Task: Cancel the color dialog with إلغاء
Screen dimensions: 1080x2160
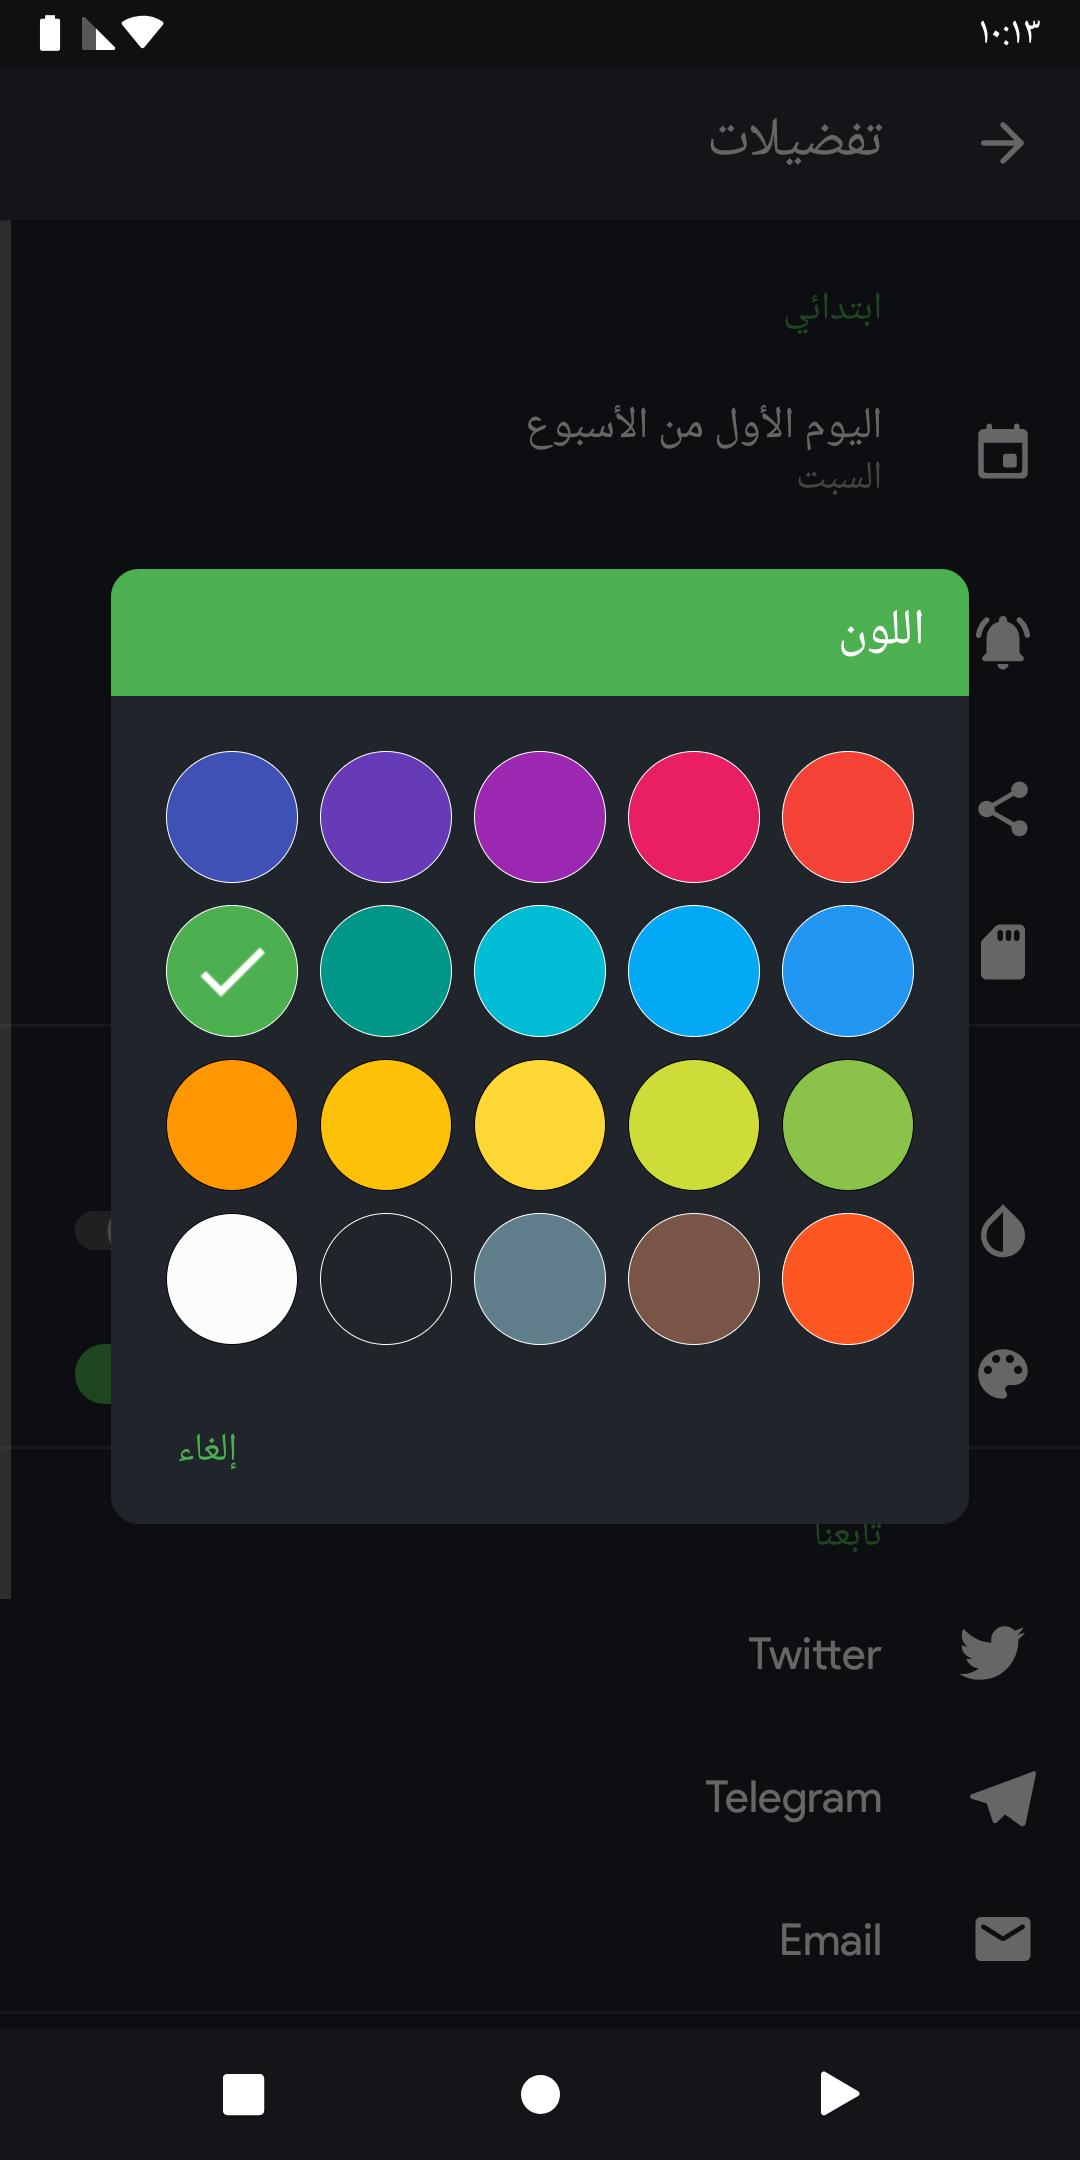Action: pyautogui.click(x=208, y=1448)
